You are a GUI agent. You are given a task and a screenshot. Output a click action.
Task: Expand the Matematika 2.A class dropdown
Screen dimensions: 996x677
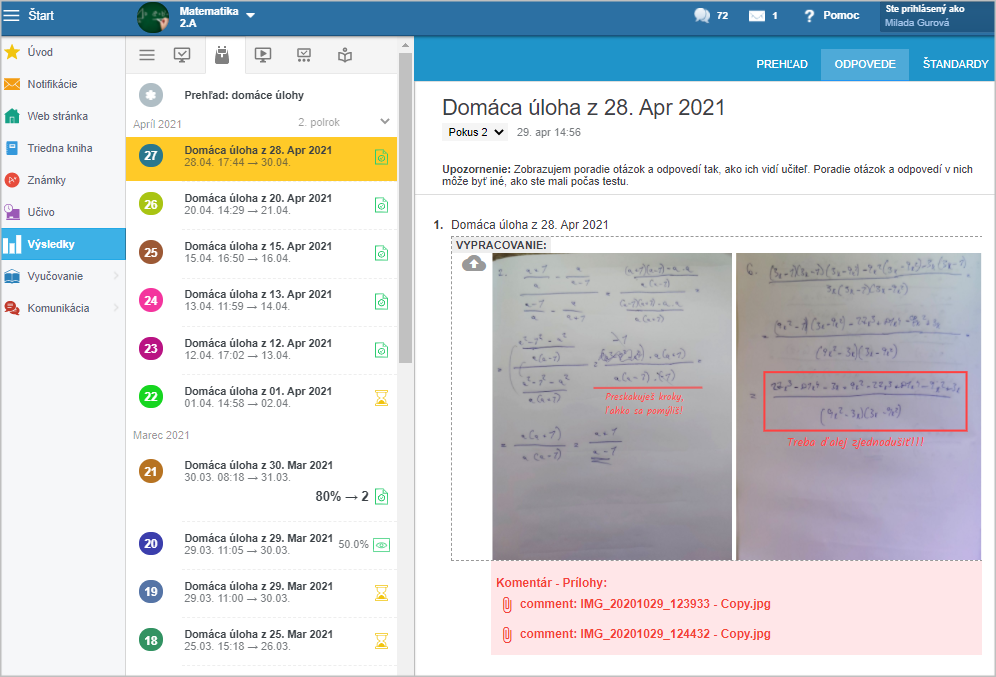250,15
